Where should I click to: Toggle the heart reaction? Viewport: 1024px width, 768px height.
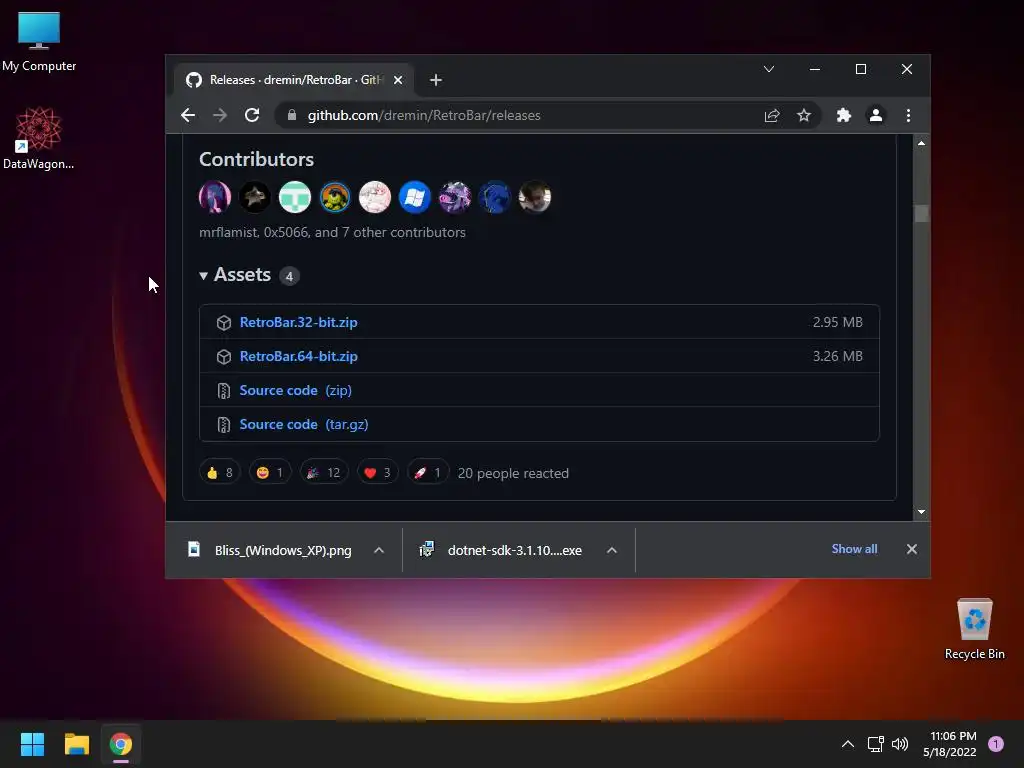click(x=377, y=473)
